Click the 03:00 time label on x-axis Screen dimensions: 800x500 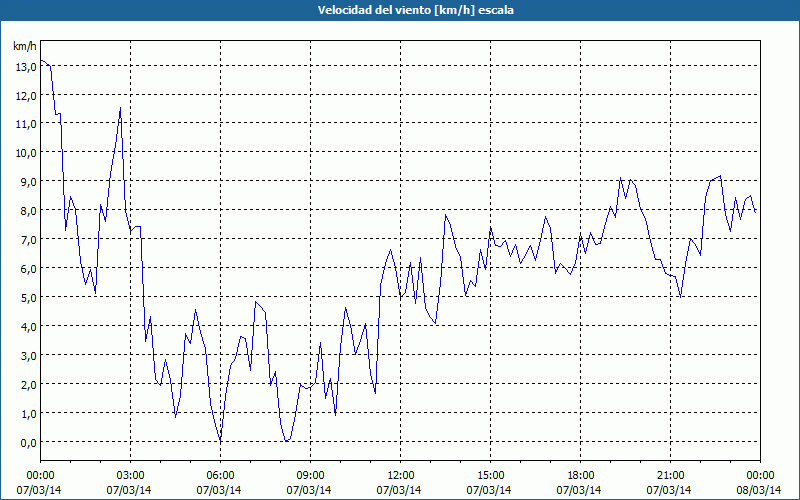[130, 476]
